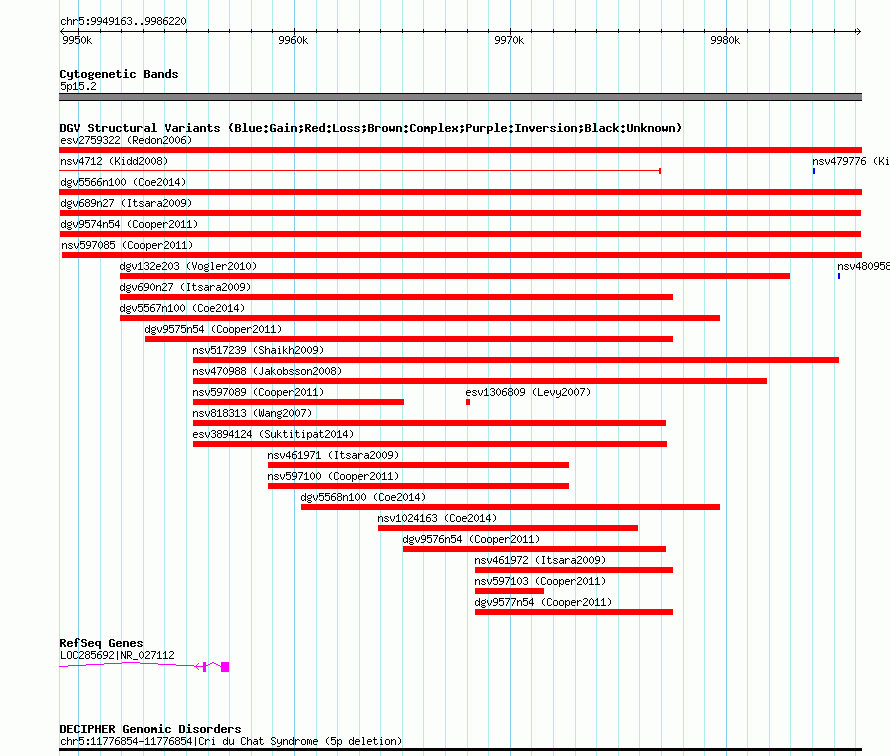Viewport: 890px width, 756px height.
Task: Select dgv689n27 (Itsara2009) variant bar
Action: pos(460,213)
